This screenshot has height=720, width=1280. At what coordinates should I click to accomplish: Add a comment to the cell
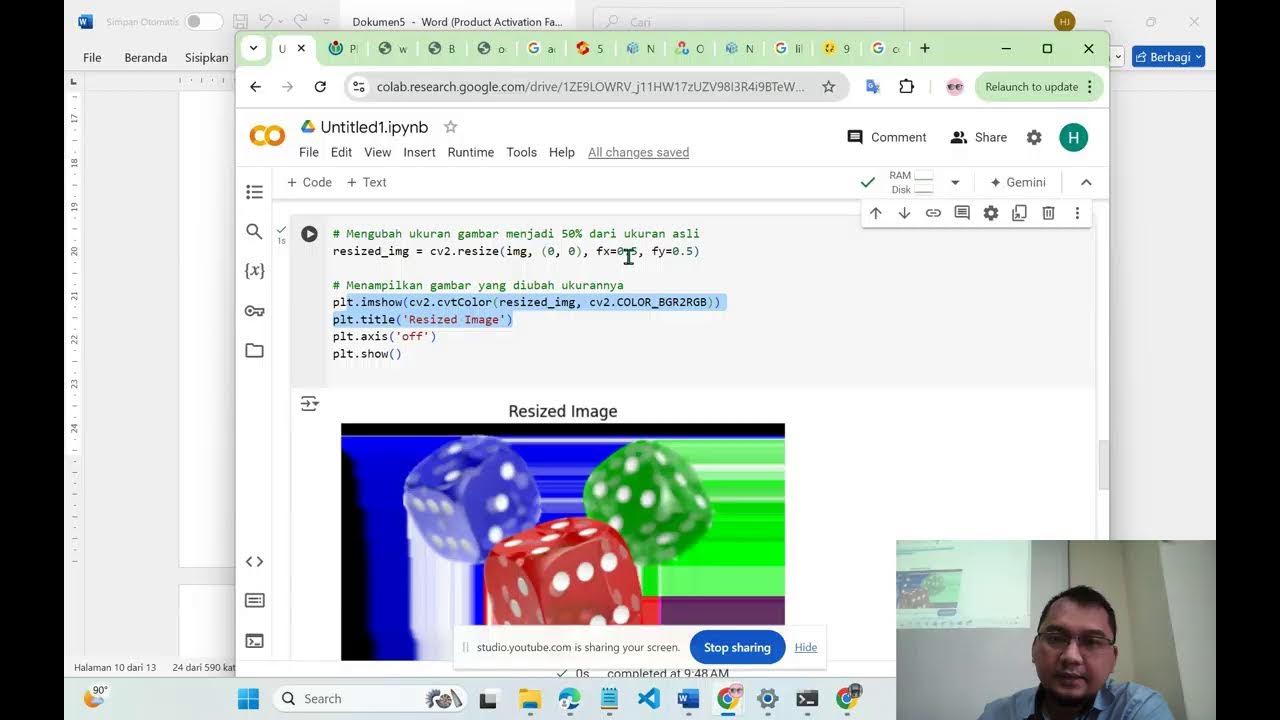pyautogui.click(x=962, y=213)
